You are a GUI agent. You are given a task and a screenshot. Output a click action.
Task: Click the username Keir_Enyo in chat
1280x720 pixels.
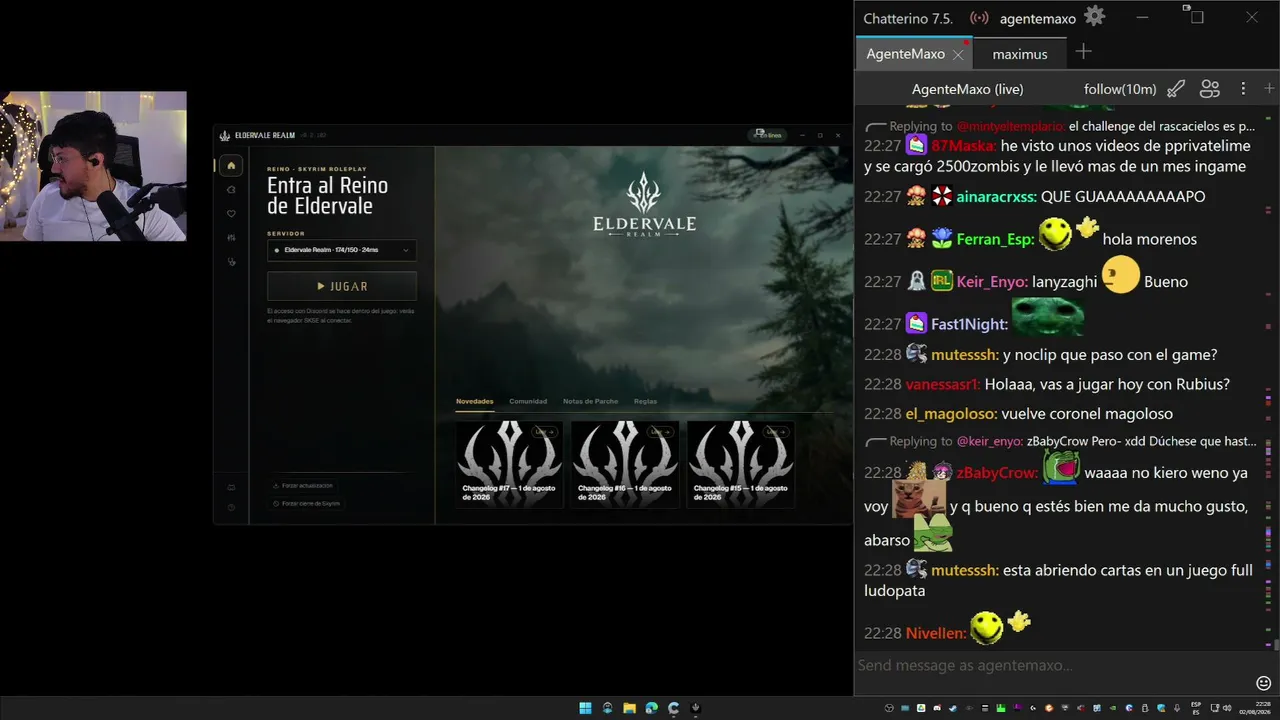(992, 282)
